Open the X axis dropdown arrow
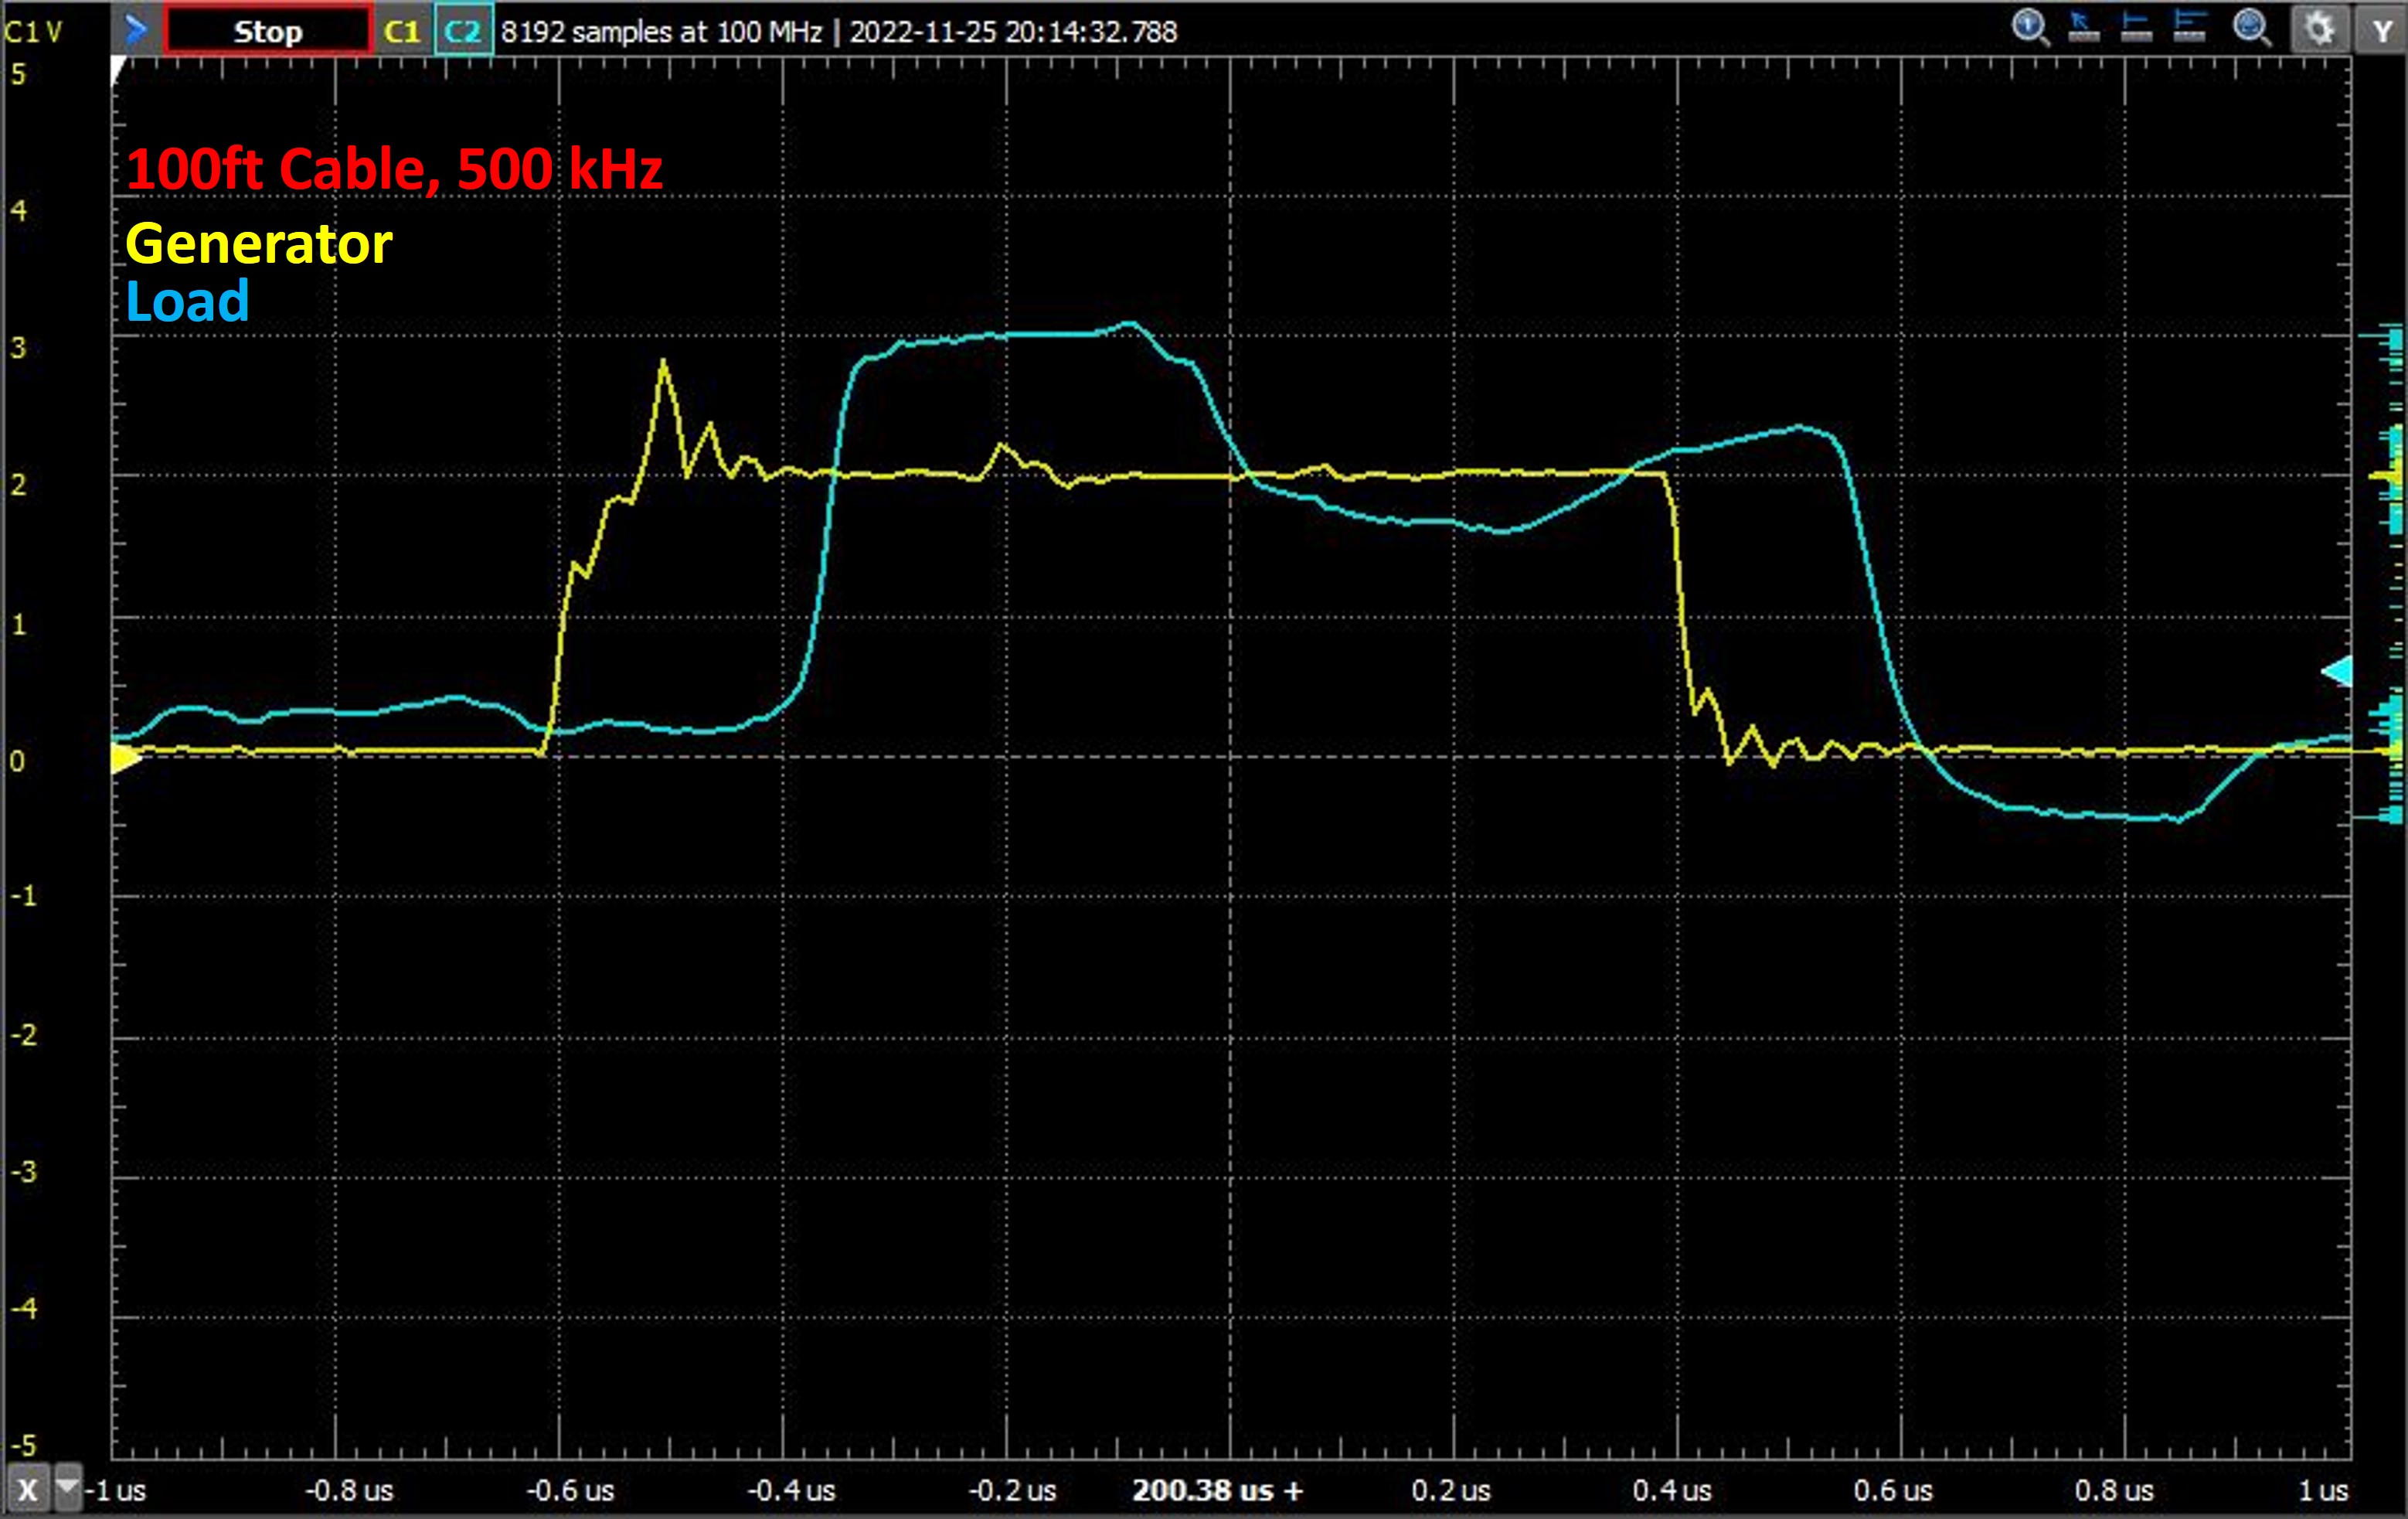This screenshot has width=2408, height=1519. point(68,1488)
